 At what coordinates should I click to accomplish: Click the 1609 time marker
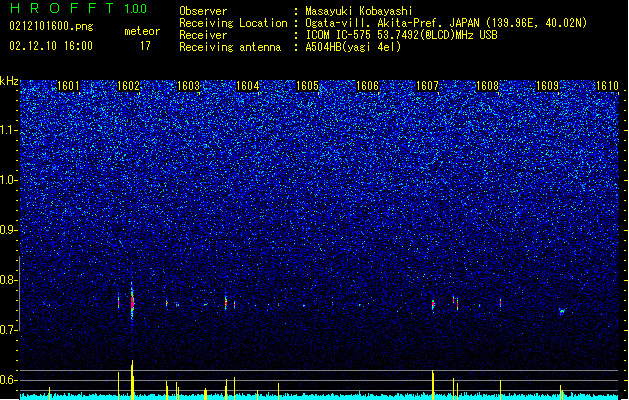pos(547,86)
